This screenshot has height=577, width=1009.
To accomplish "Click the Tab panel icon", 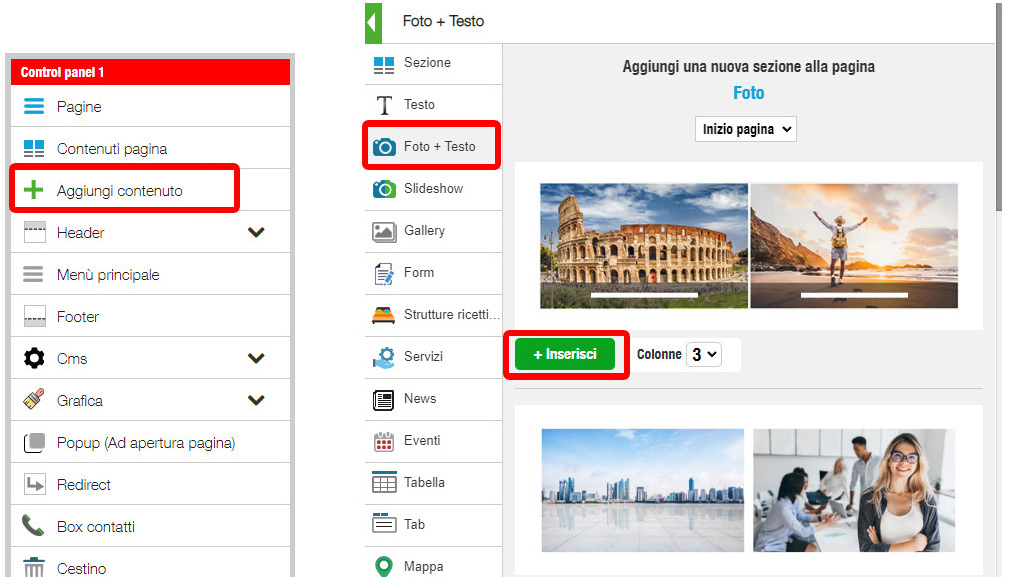I will click(384, 524).
